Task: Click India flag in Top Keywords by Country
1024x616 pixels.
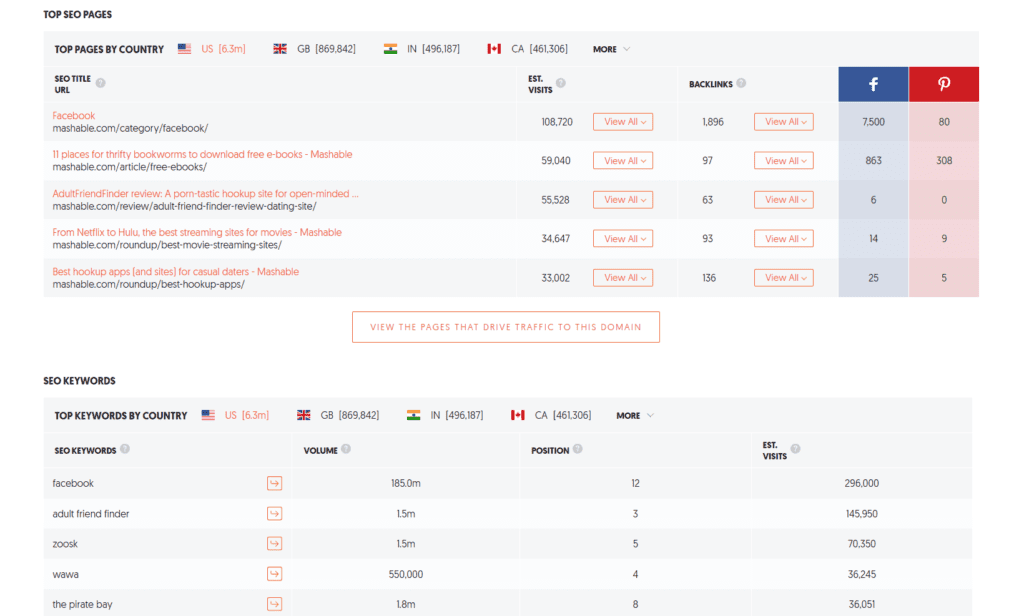Action: (413, 415)
